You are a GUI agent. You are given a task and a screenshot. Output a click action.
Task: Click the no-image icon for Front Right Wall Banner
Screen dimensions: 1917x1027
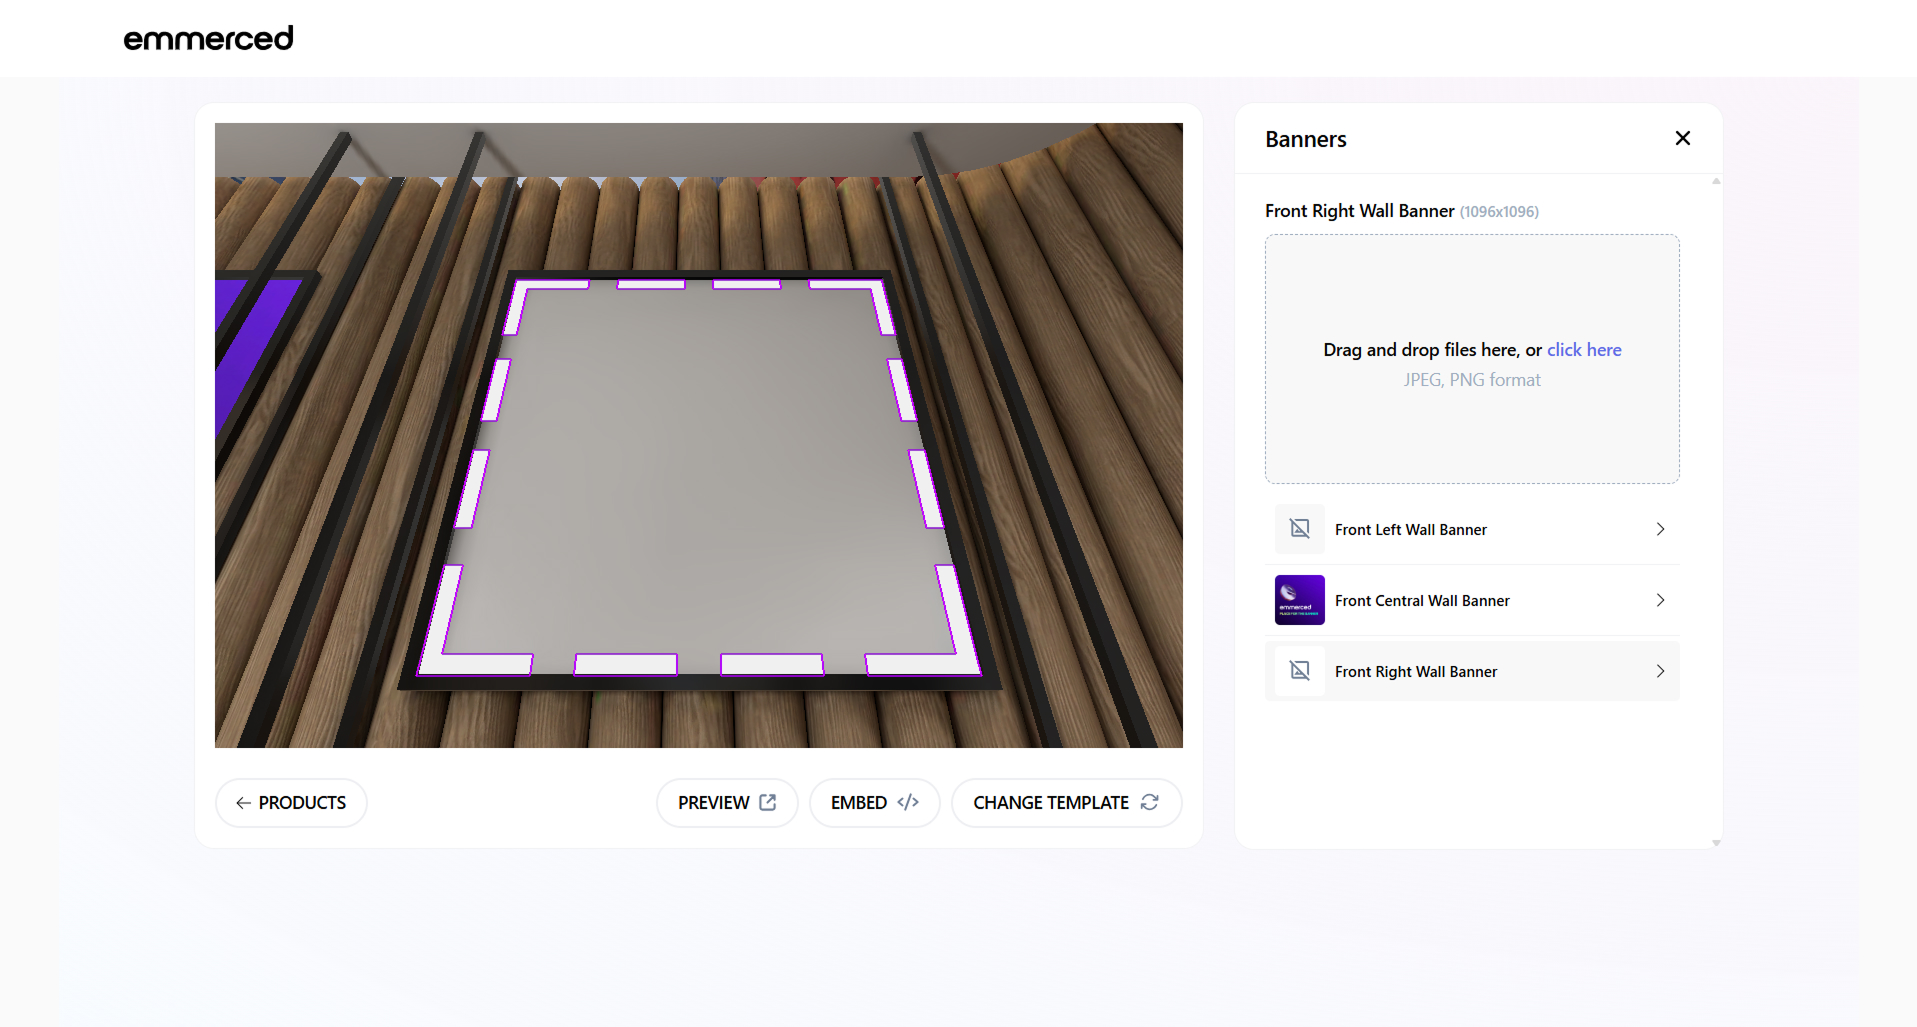click(x=1299, y=671)
